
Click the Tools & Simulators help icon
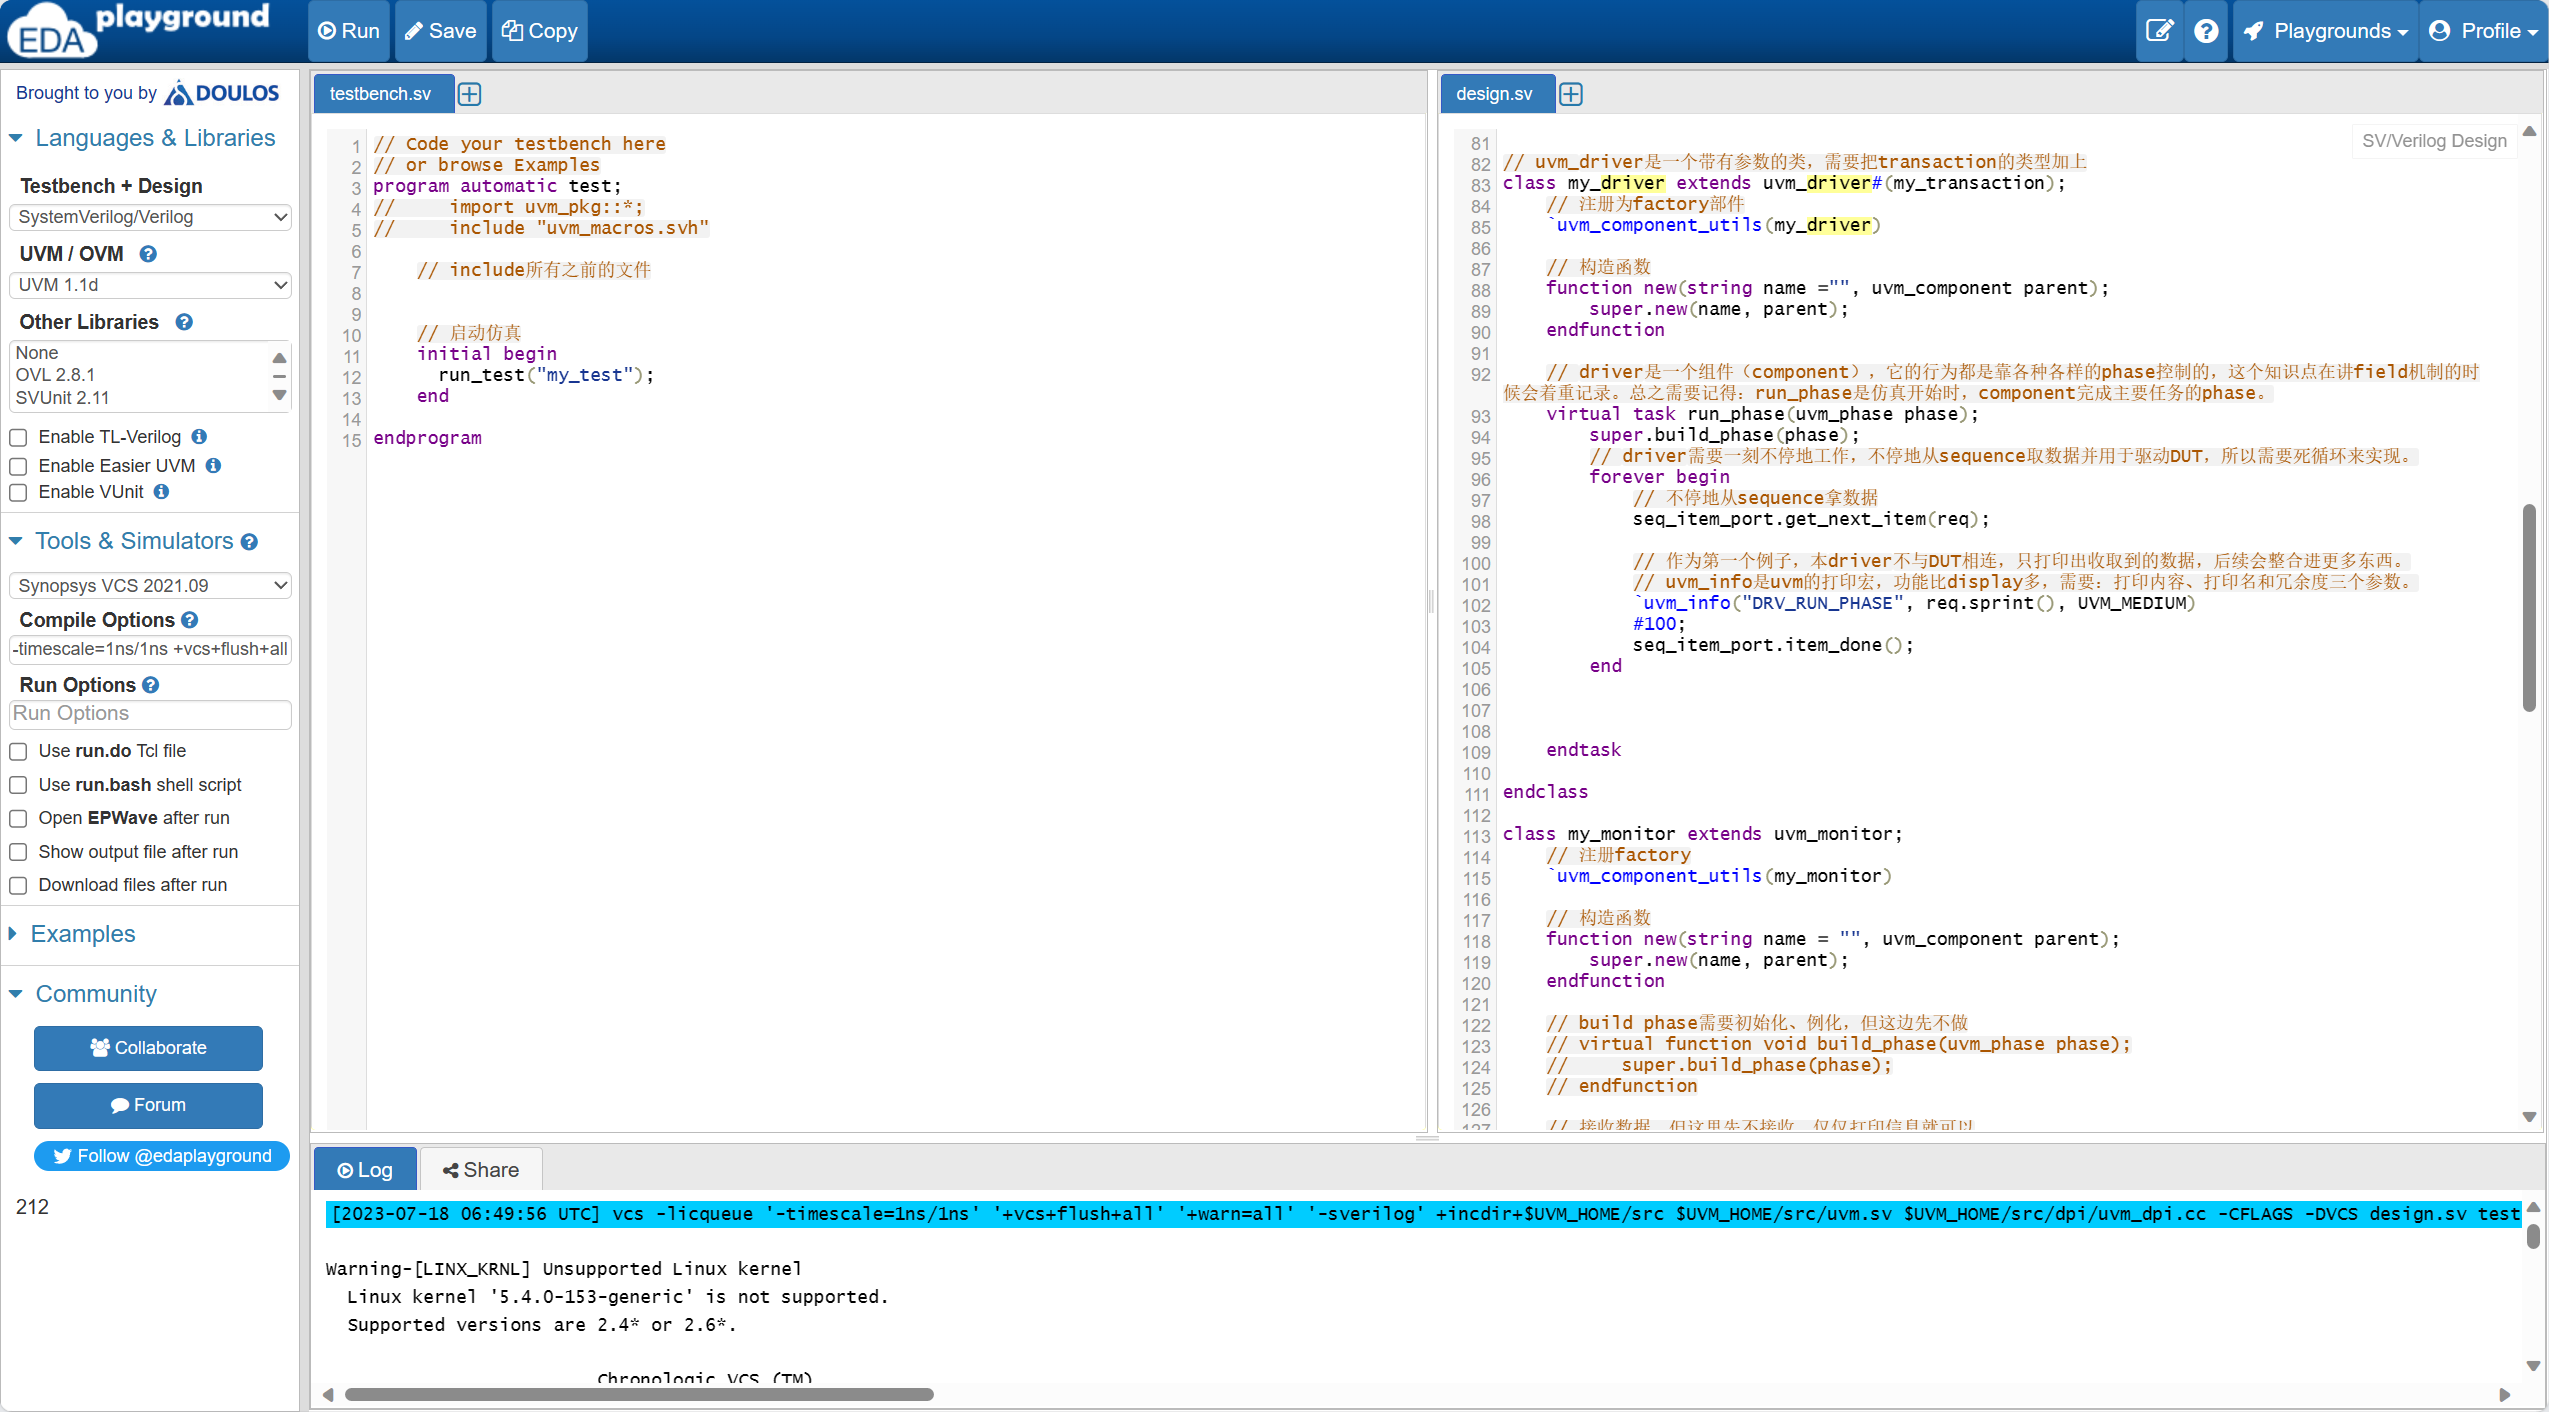[249, 542]
